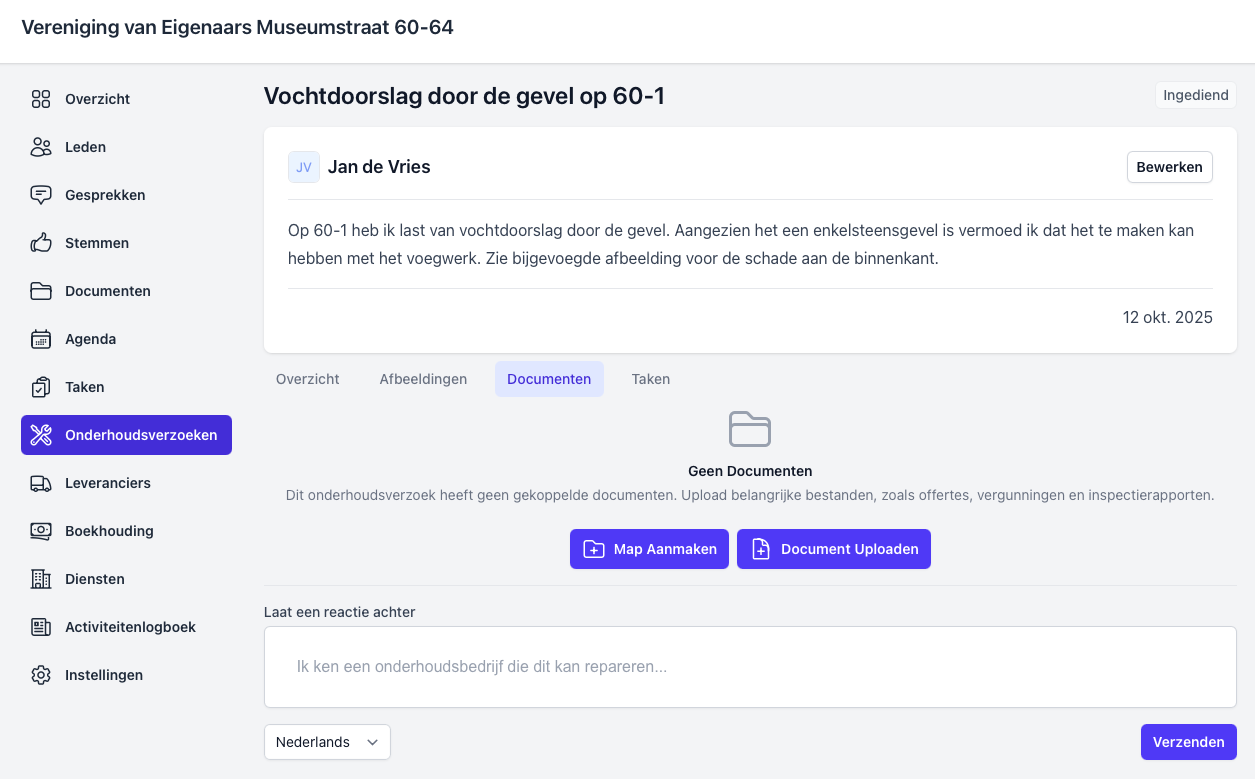Open Gesprekken chat bubble icon

click(41, 195)
